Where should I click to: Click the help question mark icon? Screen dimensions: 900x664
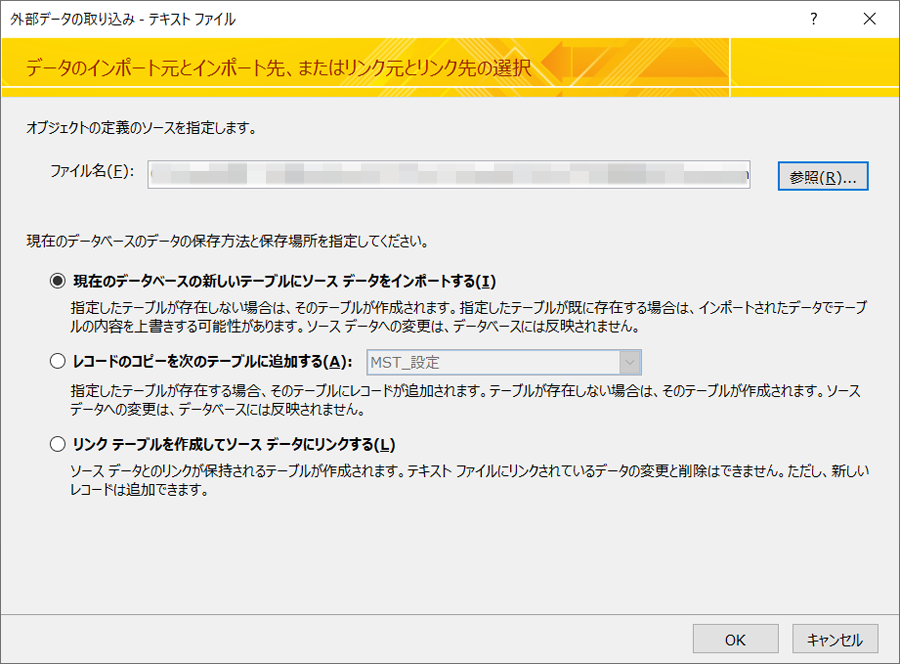click(815, 19)
